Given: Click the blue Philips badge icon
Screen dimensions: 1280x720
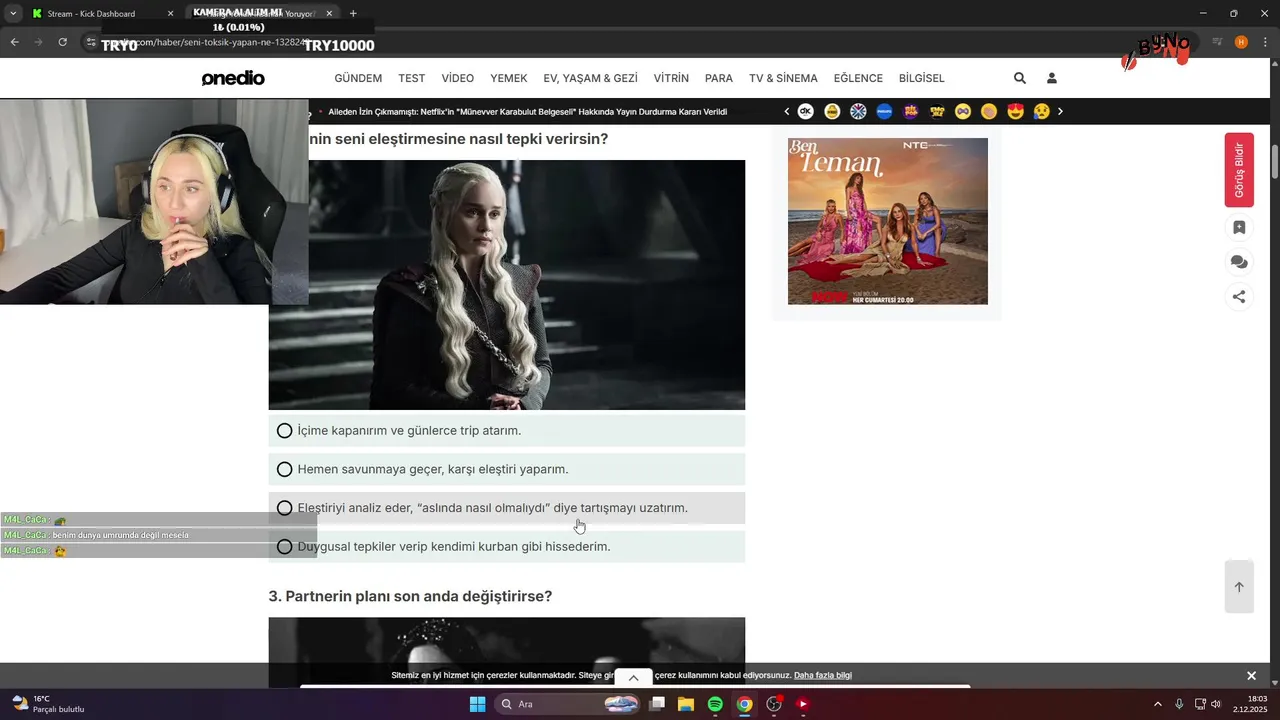Looking at the screenshot, I should [x=884, y=111].
